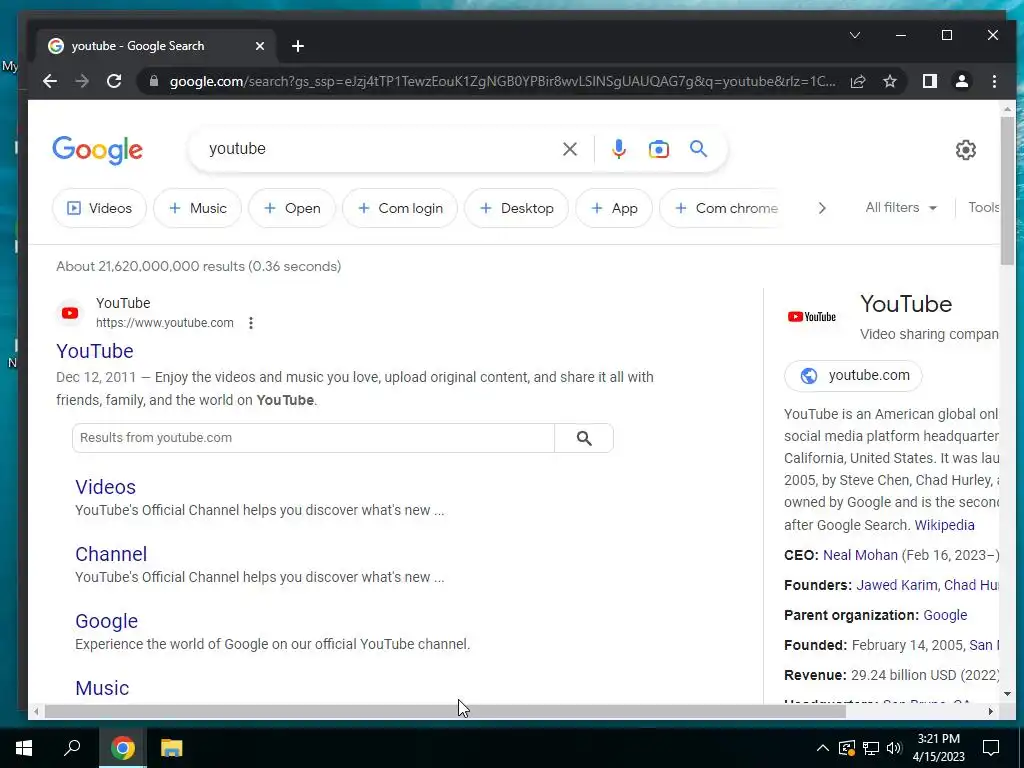Click the YouTube favicon in the first result

coord(70,313)
